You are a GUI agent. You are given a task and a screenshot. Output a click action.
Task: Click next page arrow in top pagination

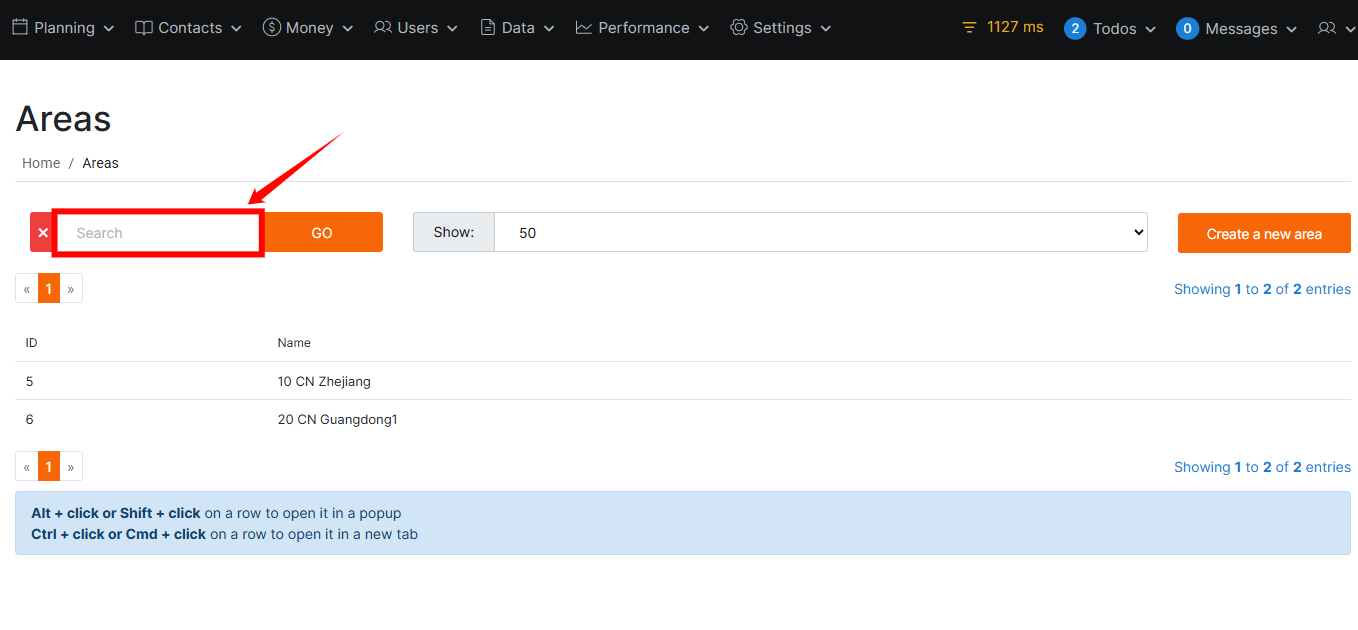coord(71,289)
